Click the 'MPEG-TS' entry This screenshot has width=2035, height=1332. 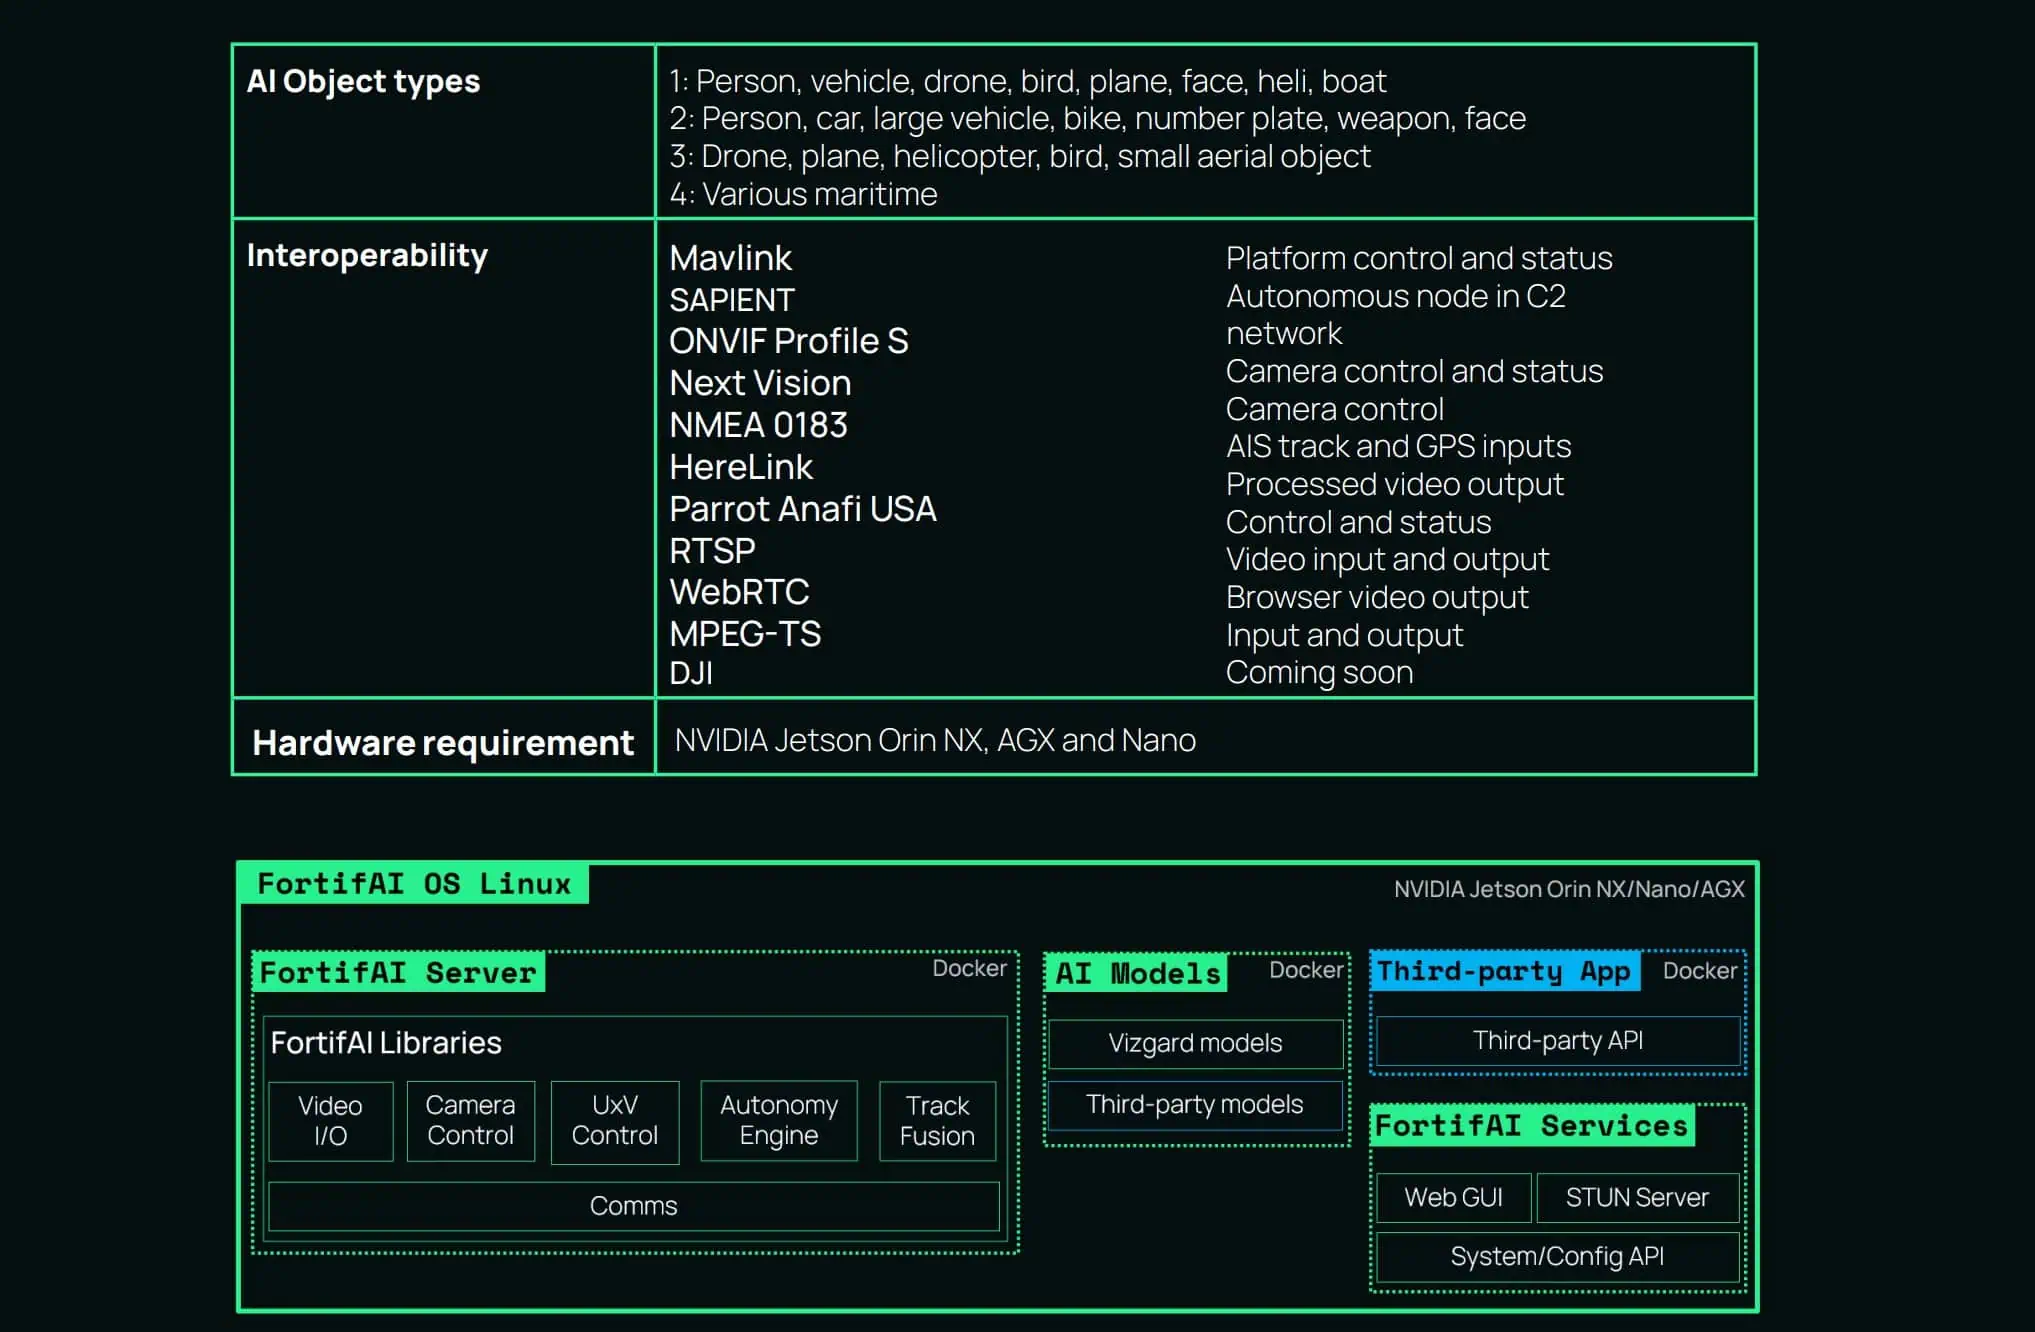pyautogui.click(x=745, y=634)
